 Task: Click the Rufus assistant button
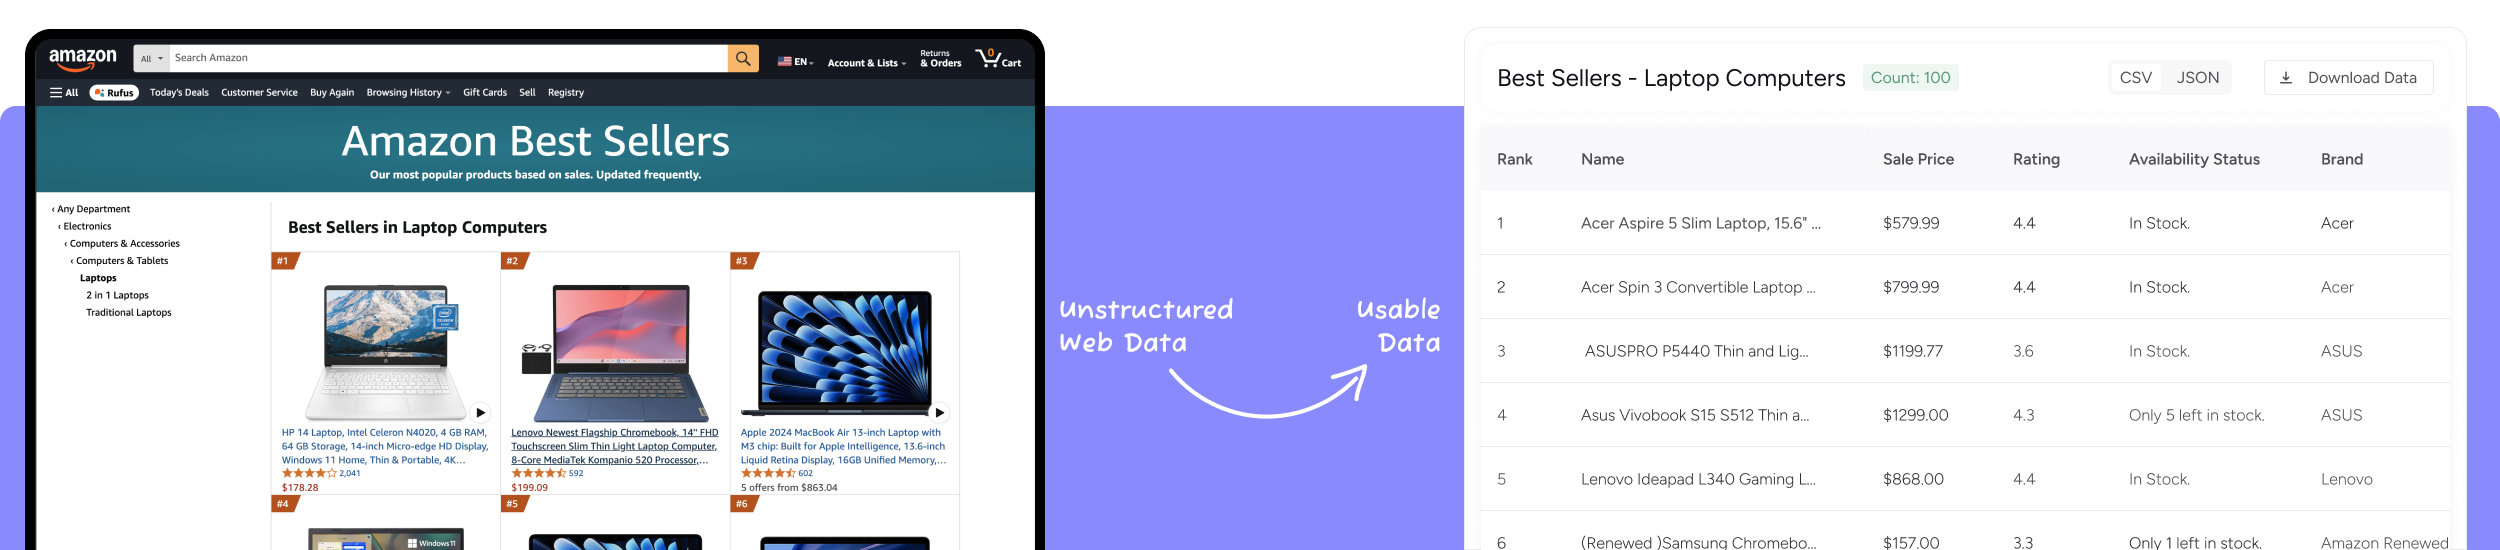click(x=115, y=93)
